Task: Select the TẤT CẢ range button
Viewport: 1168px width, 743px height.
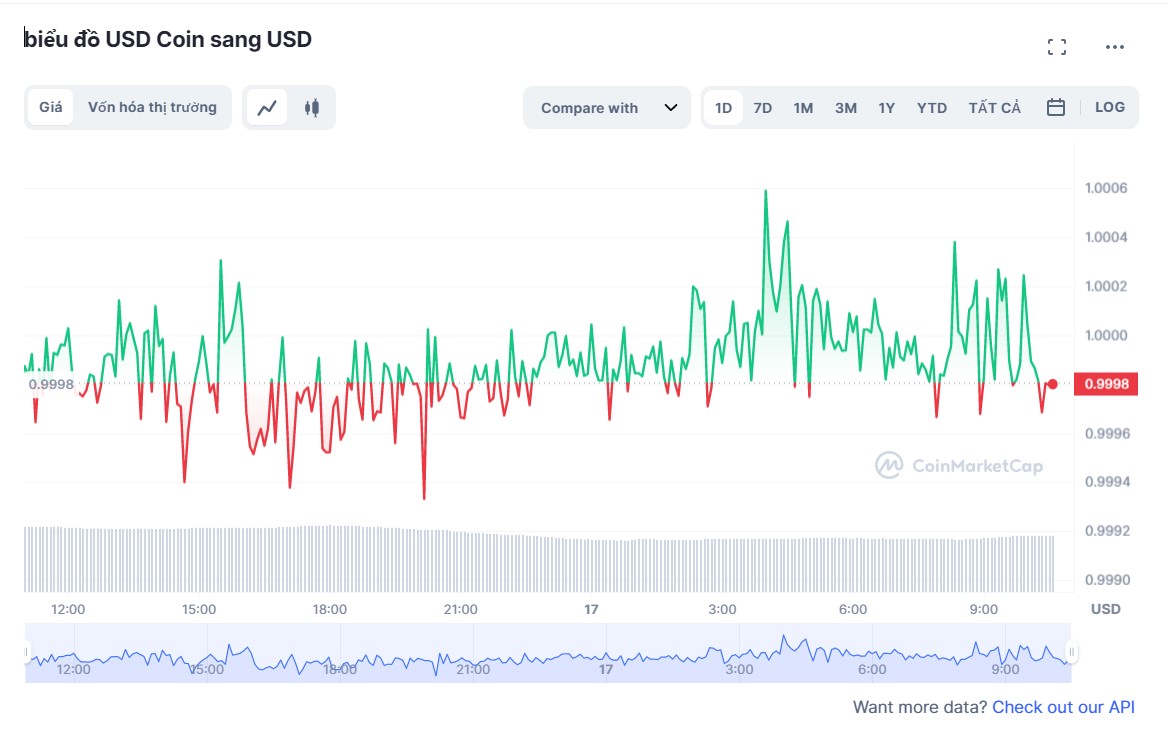Action: click(994, 108)
